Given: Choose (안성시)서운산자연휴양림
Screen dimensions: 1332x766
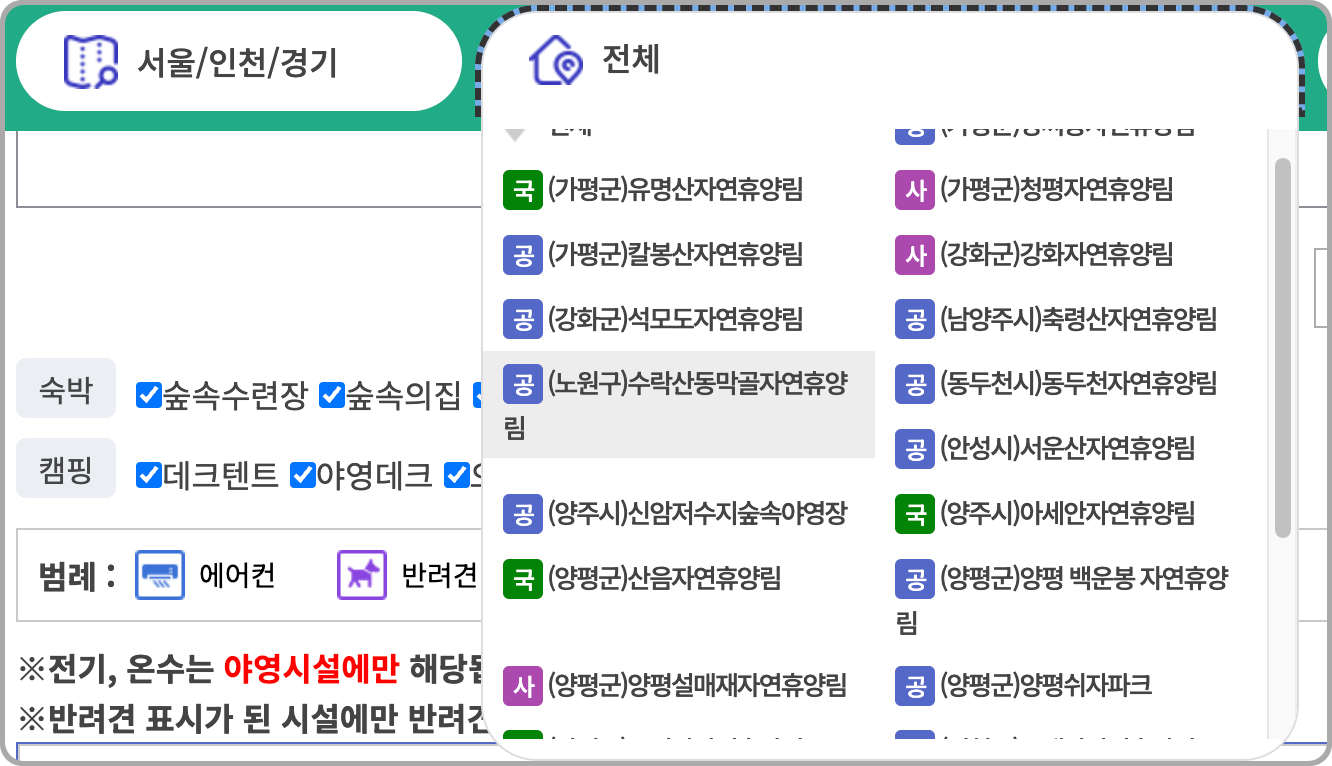Looking at the screenshot, I should tap(1070, 448).
